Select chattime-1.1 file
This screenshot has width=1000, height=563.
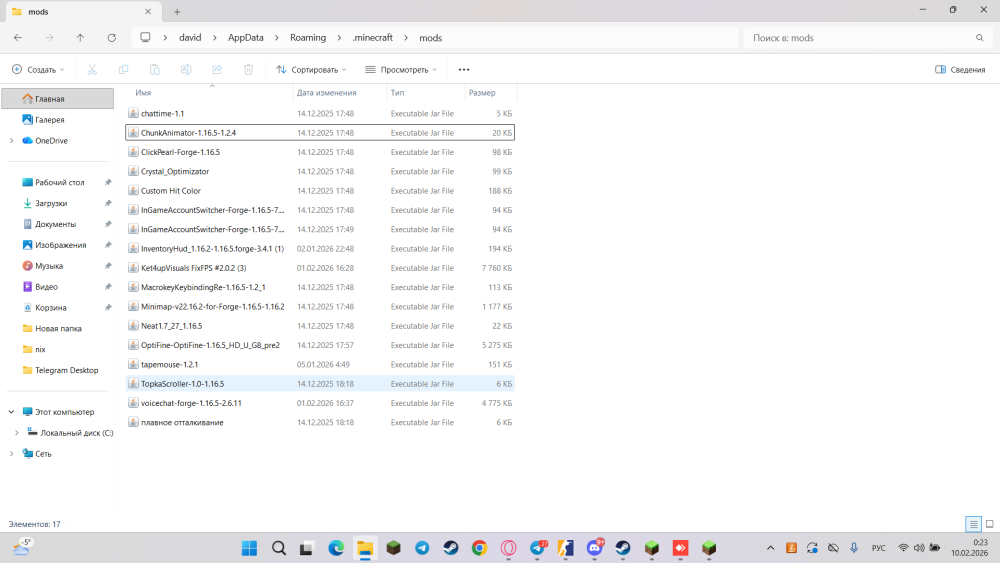[x=320, y=113]
